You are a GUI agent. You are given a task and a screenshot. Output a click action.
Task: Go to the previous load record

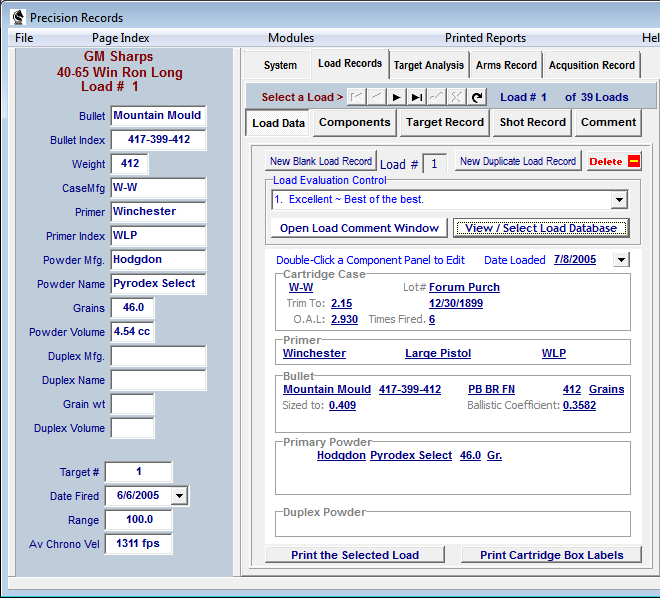click(376, 97)
